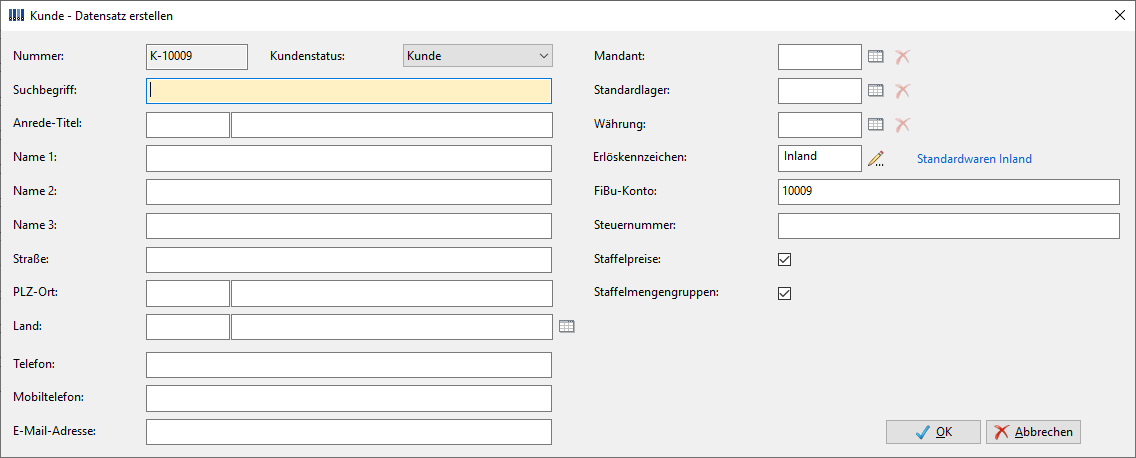Viewport: 1136px width, 458px height.
Task: Click the app icon in title bar
Action: point(15,14)
